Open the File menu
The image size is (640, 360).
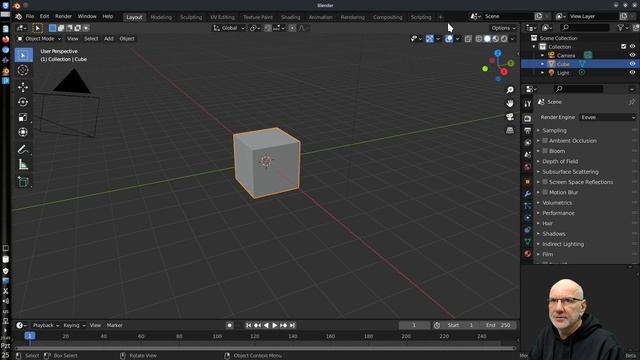coord(30,16)
